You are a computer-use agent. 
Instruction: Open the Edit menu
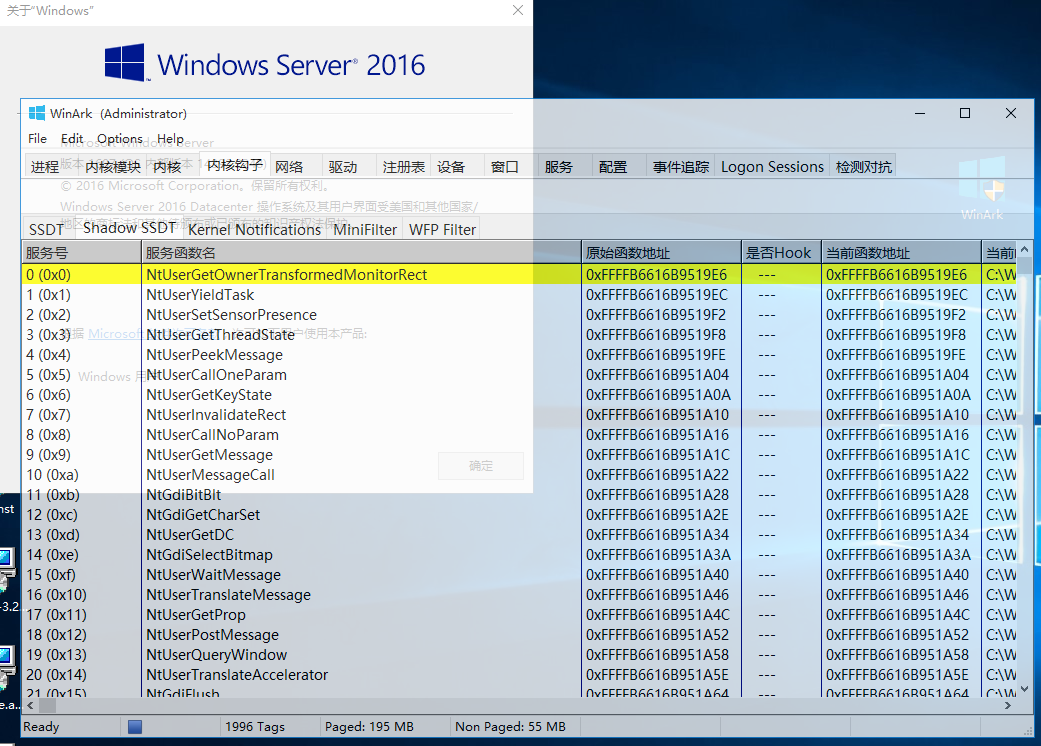[x=72, y=139]
